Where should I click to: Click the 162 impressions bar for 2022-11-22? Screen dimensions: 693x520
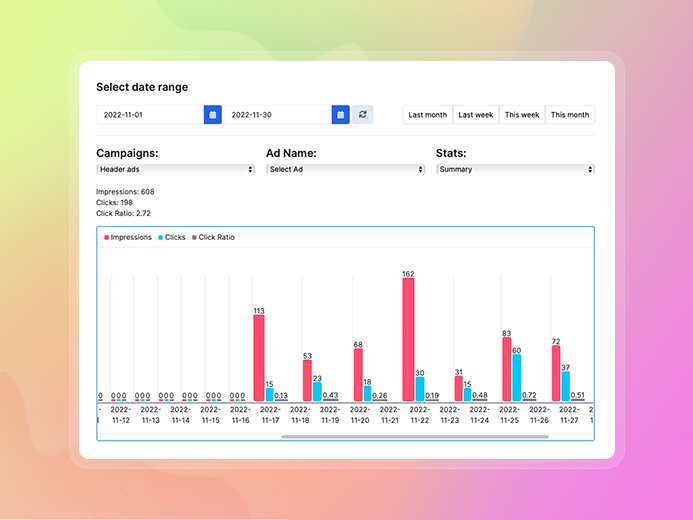(408, 339)
